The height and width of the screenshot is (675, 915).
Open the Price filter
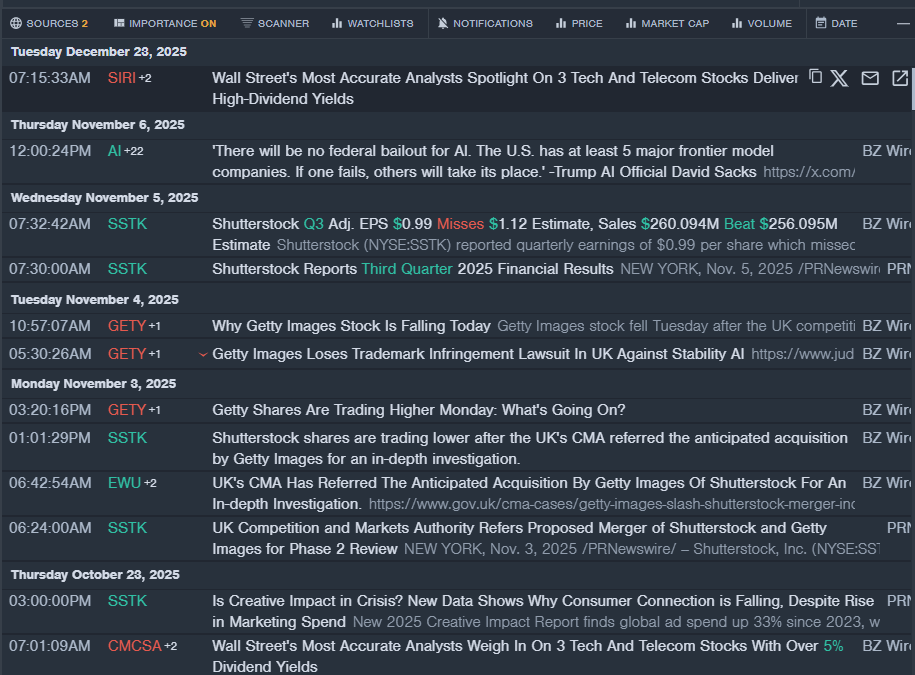pos(579,23)
